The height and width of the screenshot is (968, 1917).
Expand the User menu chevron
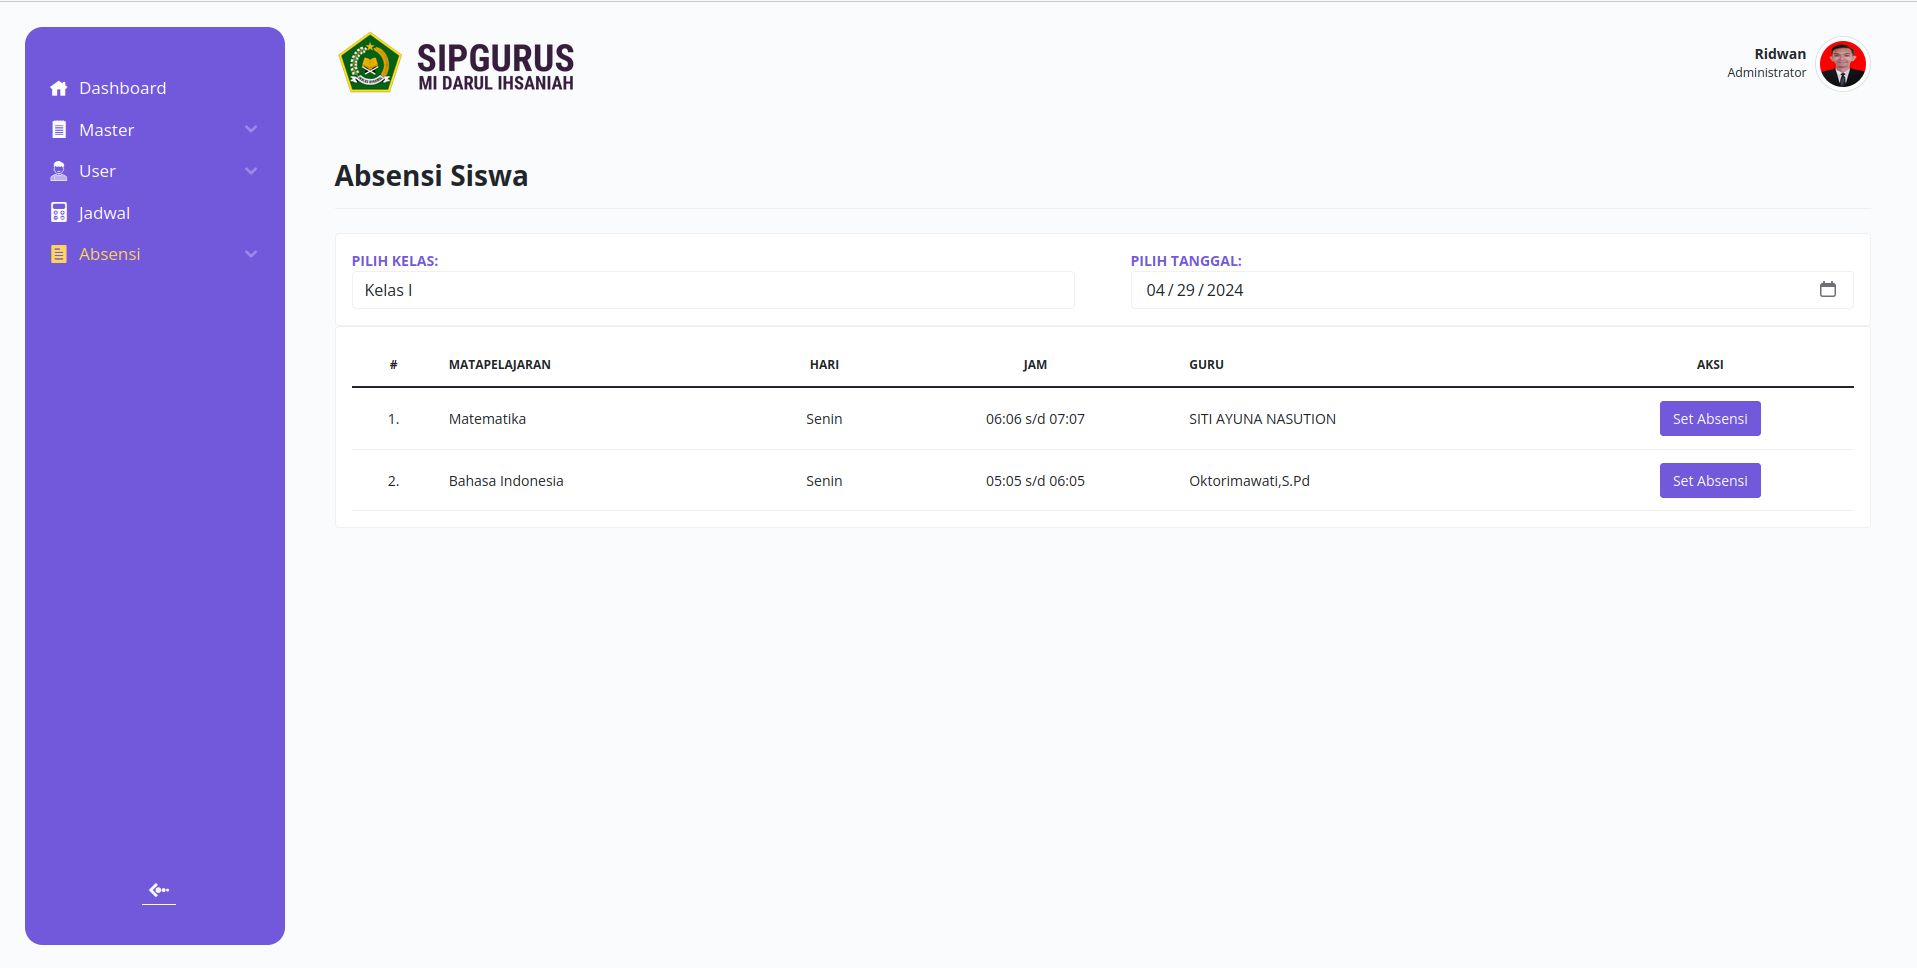pos(251,171)
